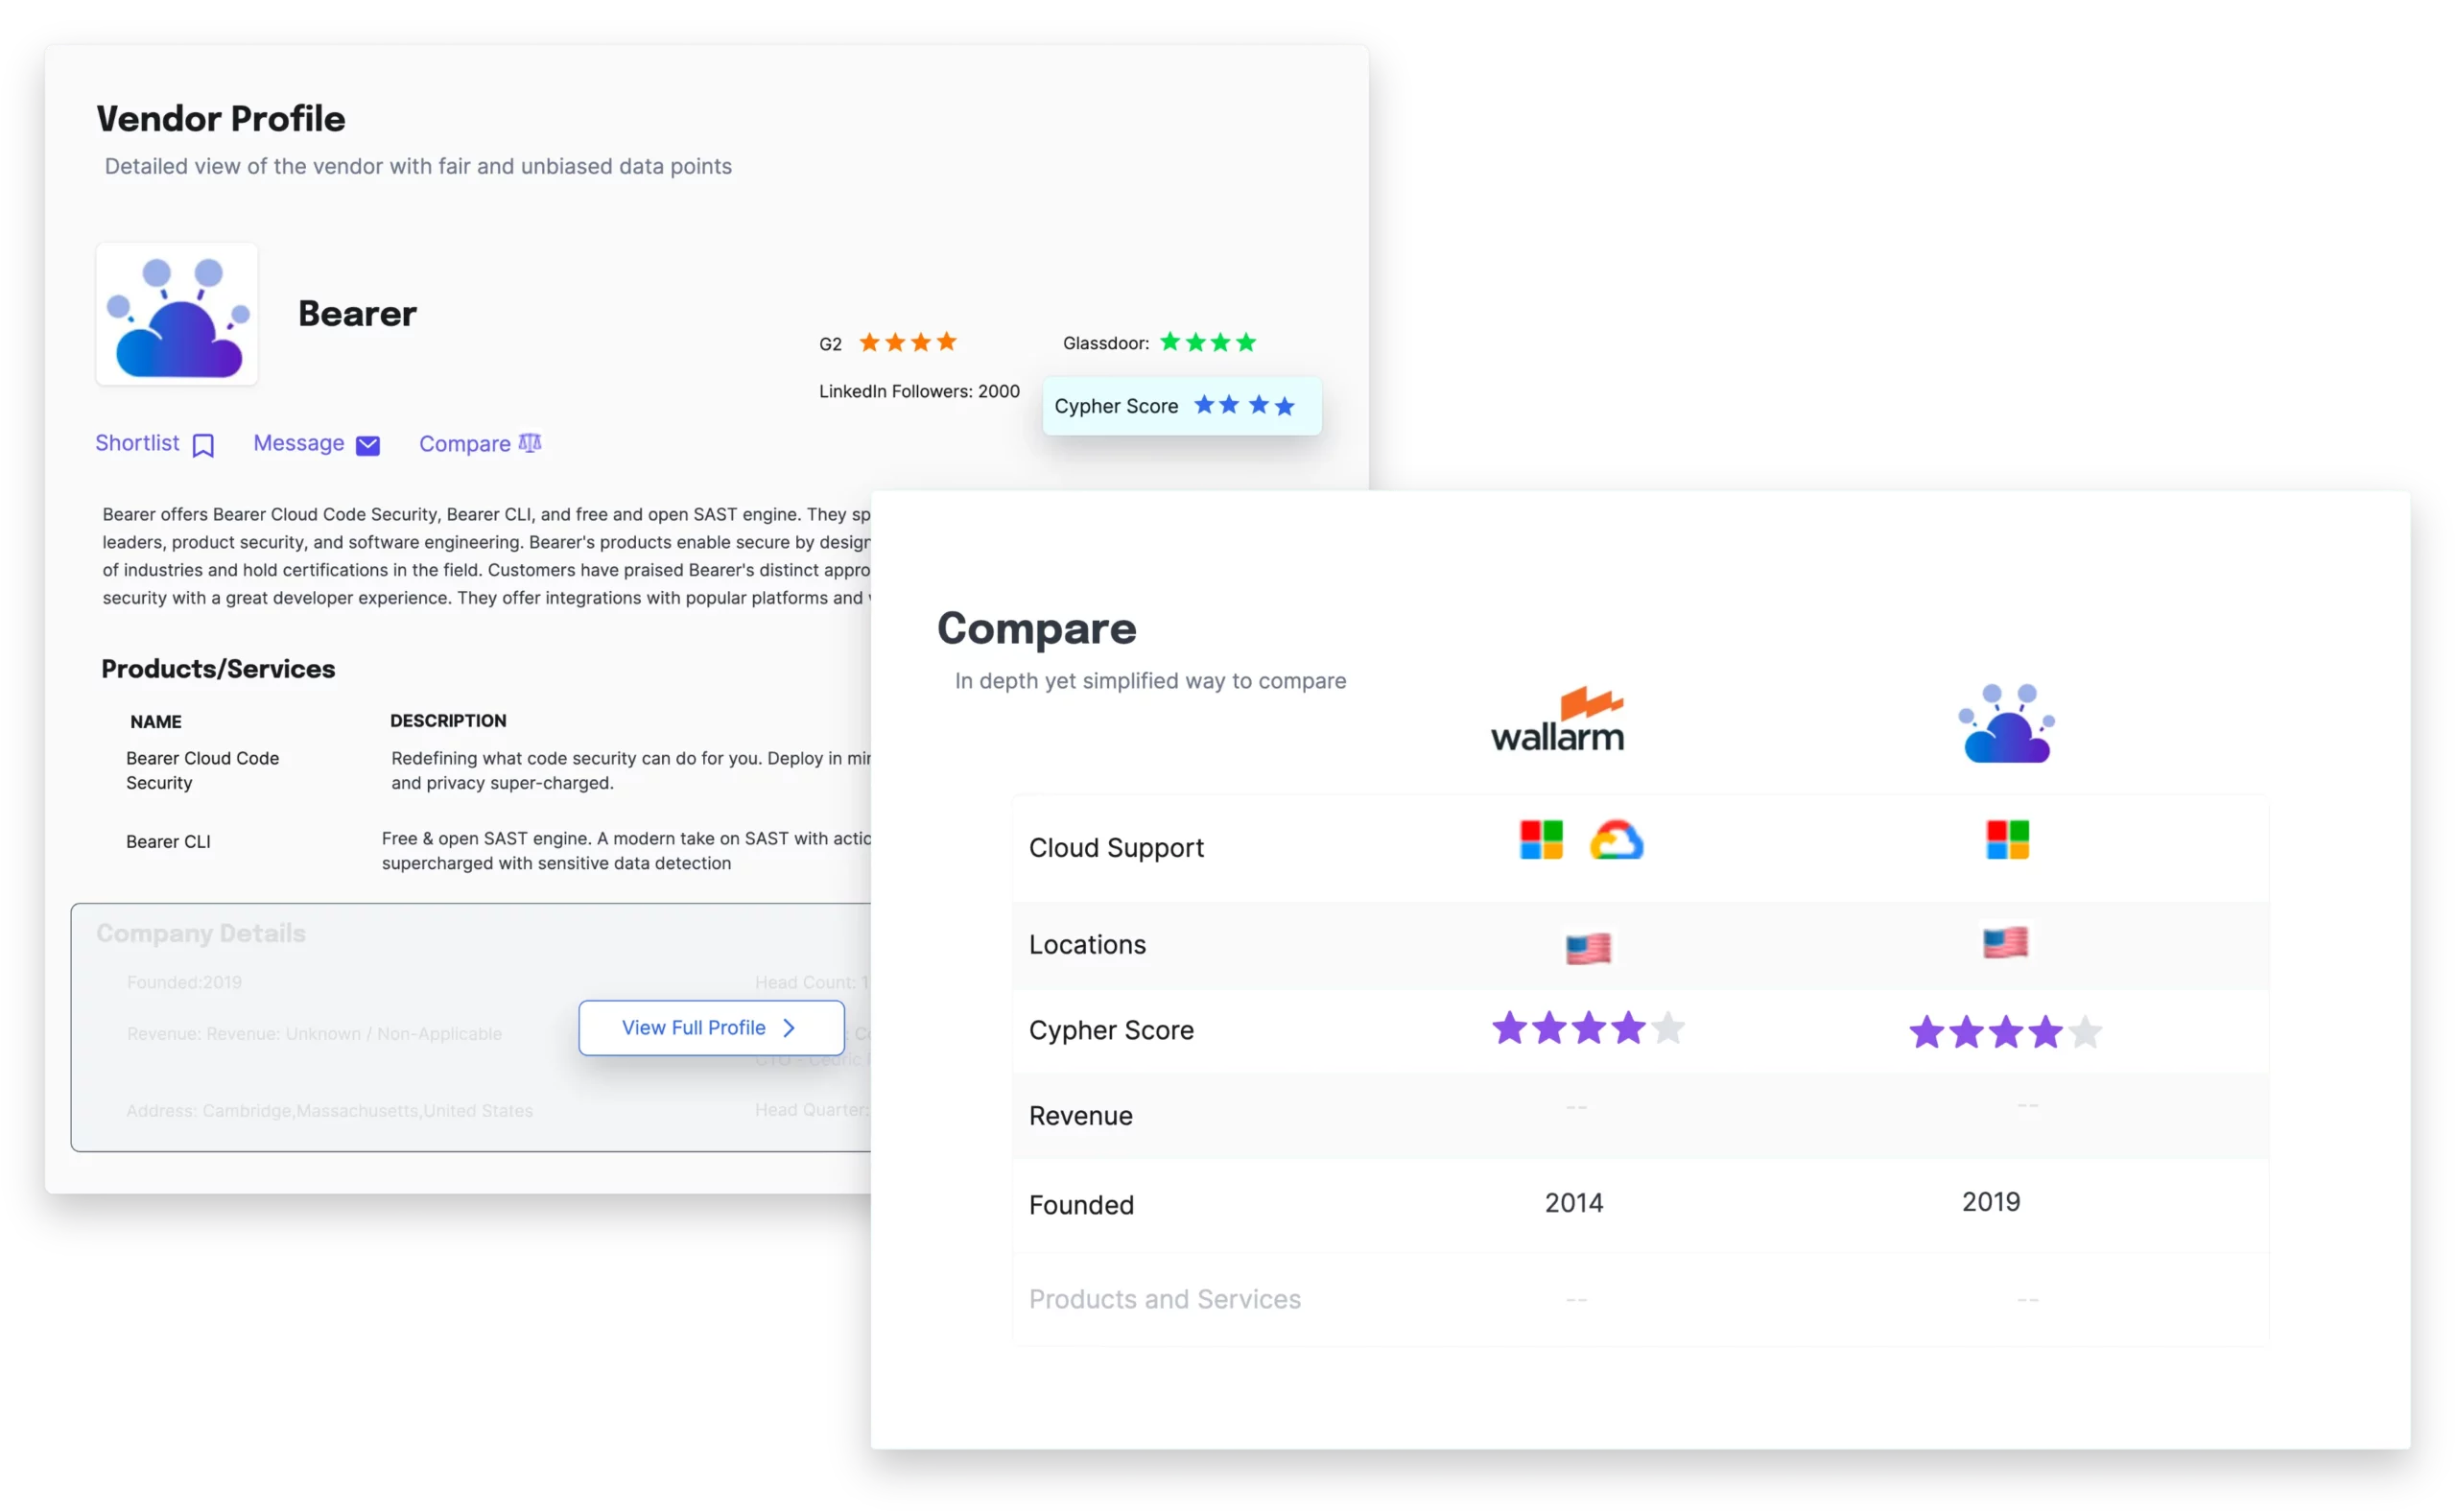This screenshot has height=1512, width=2456.
Task: Click the Message link for Bearer
Action: (318, 442)
